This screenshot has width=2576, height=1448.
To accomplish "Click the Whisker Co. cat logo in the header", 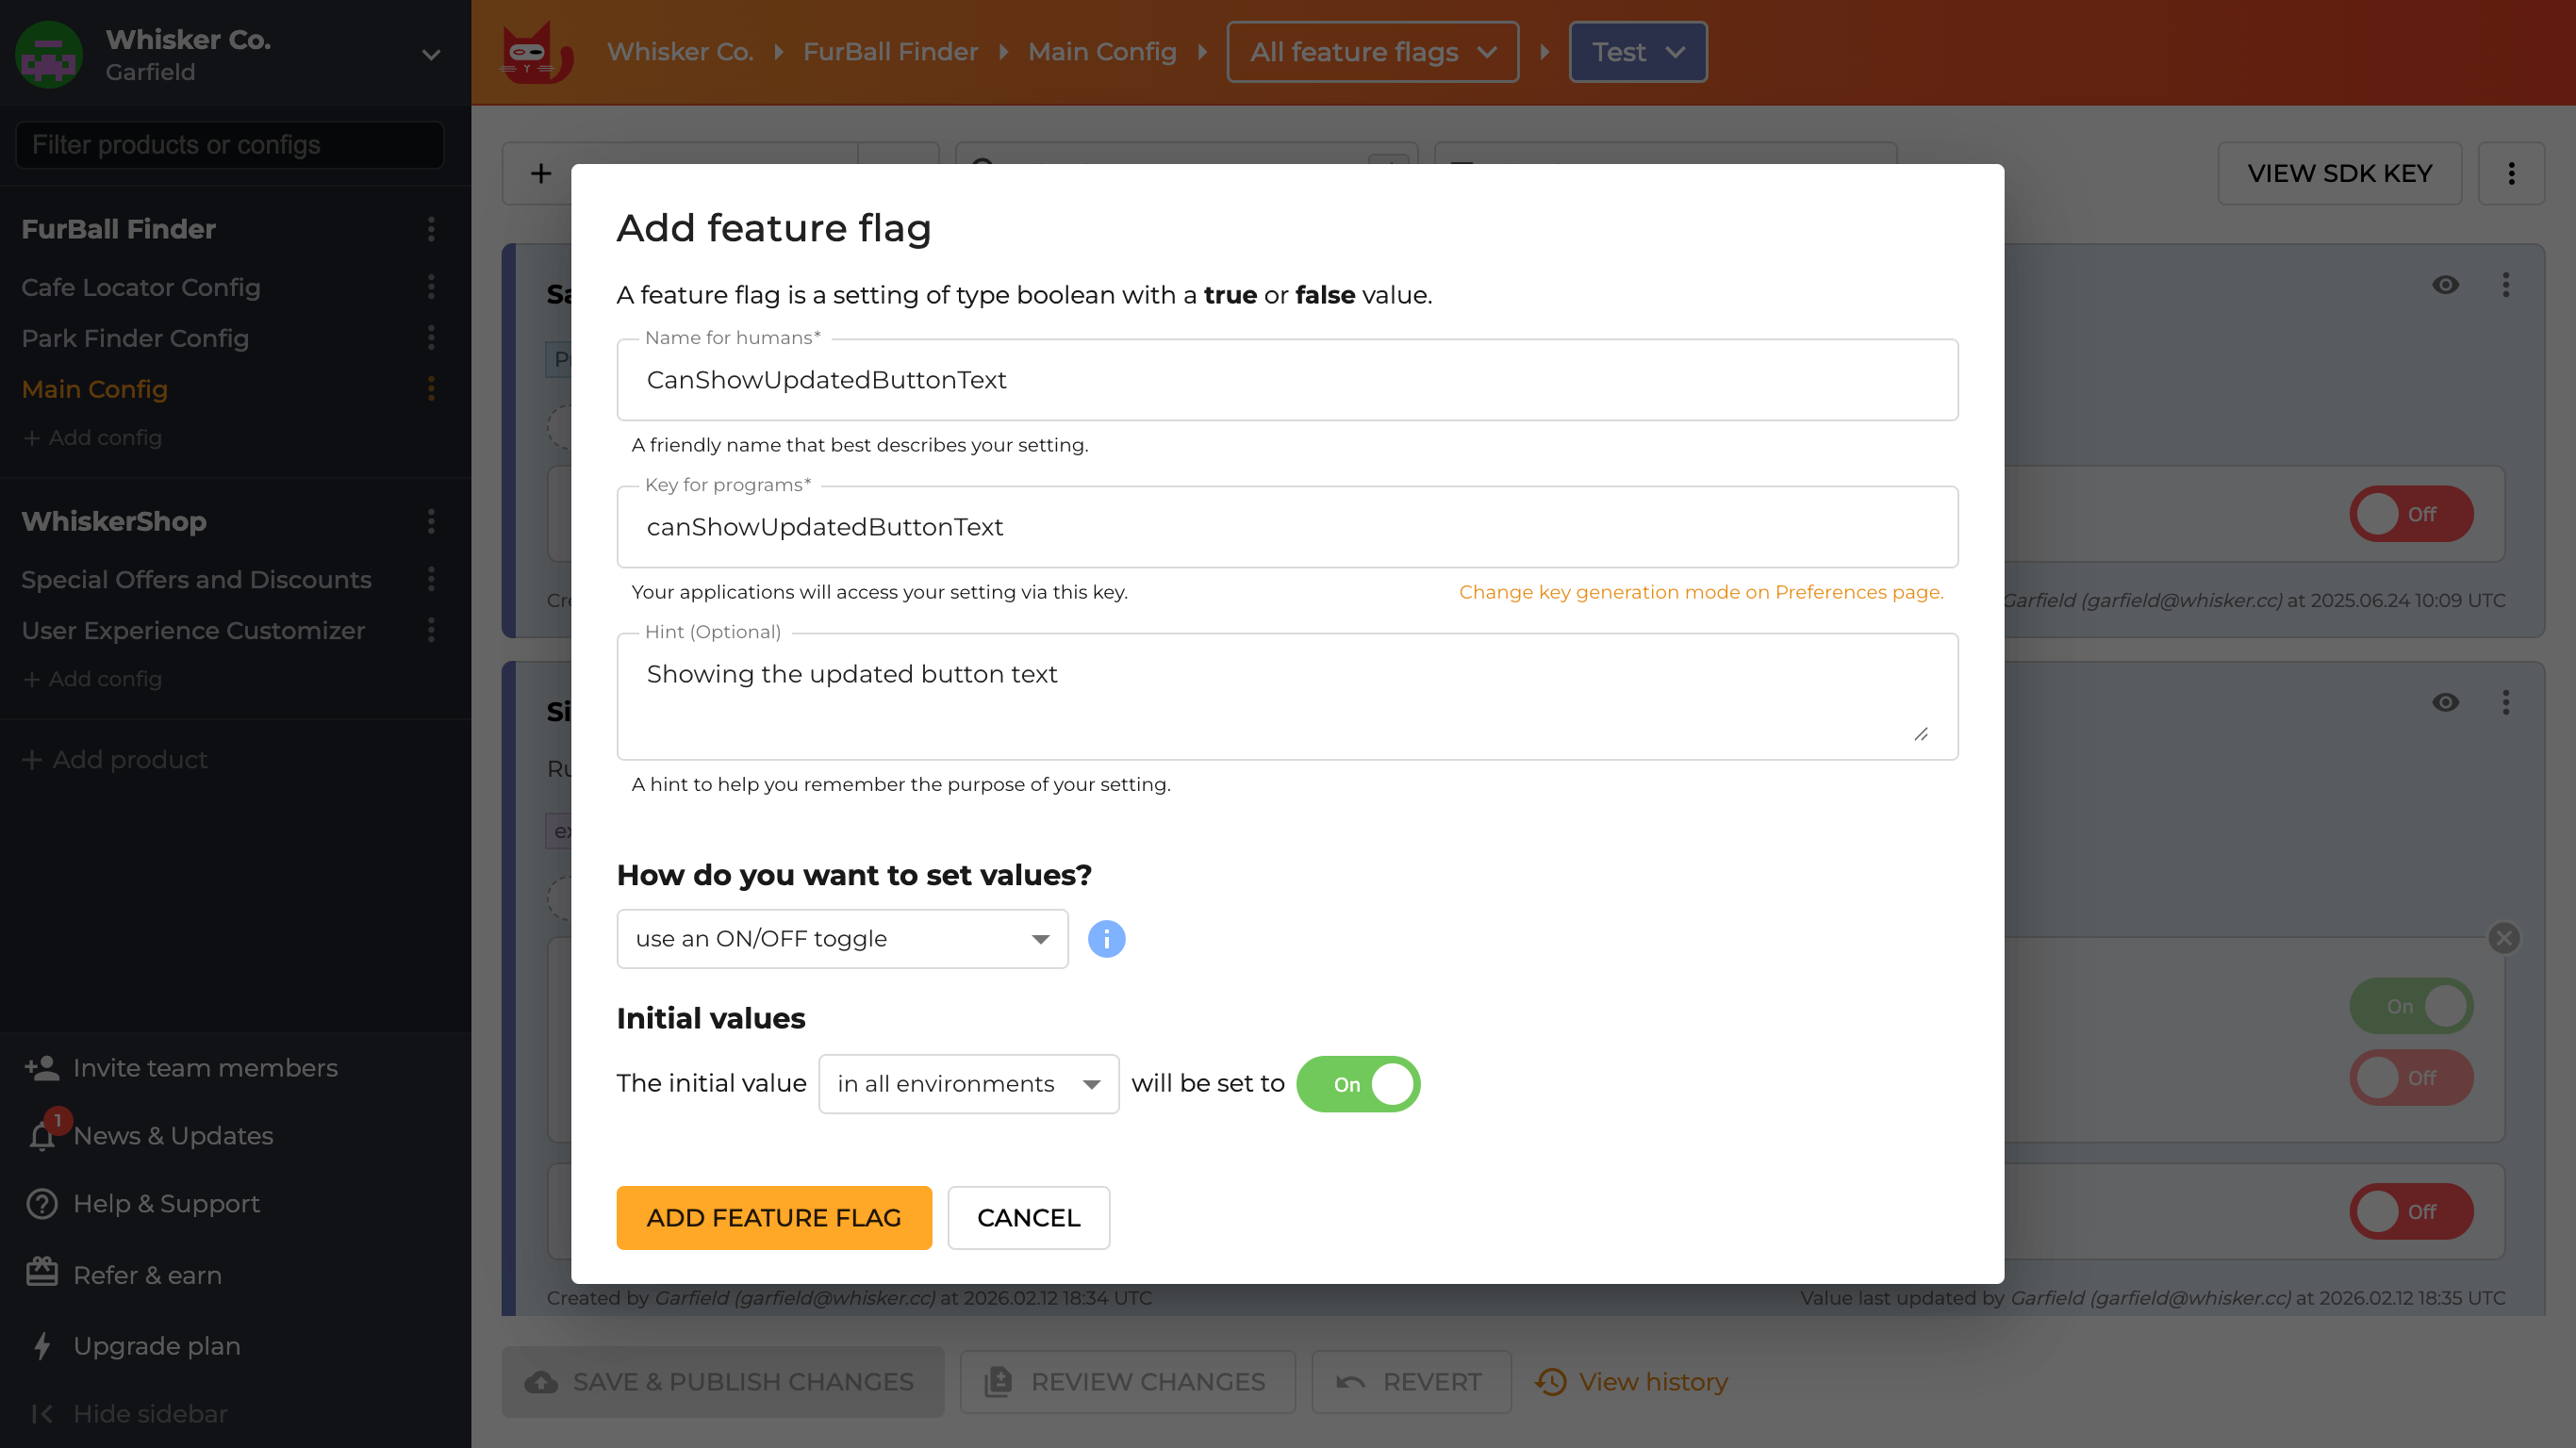I will [x=534, y=52].
